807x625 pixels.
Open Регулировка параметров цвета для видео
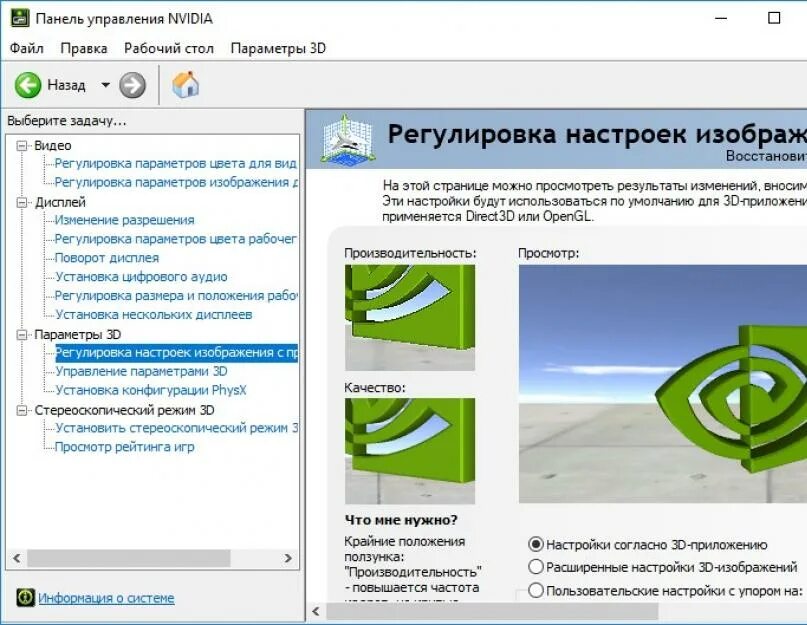pyautogui.click(x=176, y=164)
